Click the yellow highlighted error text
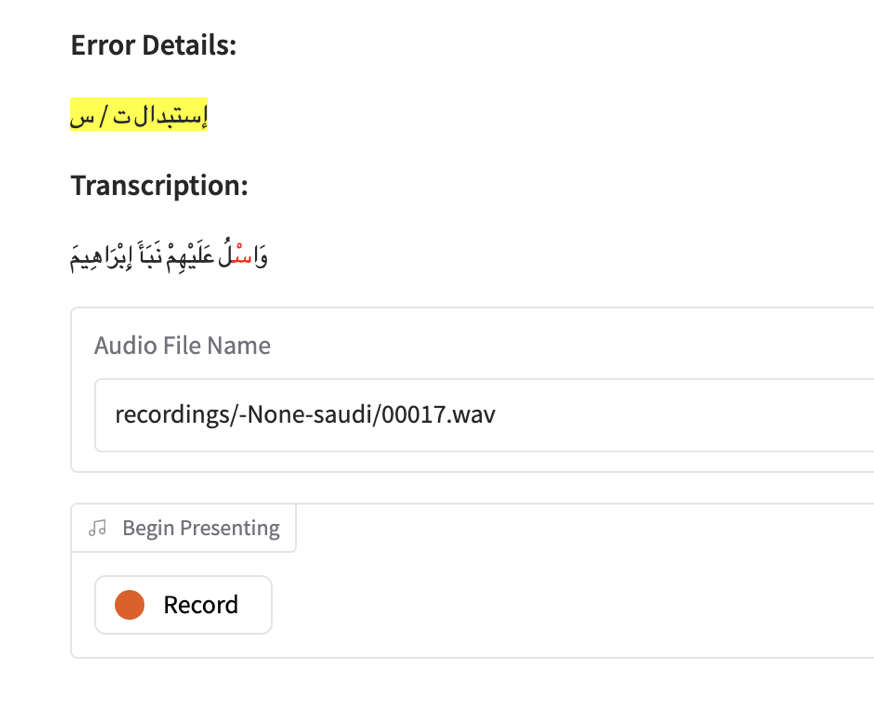 point(138,117)
